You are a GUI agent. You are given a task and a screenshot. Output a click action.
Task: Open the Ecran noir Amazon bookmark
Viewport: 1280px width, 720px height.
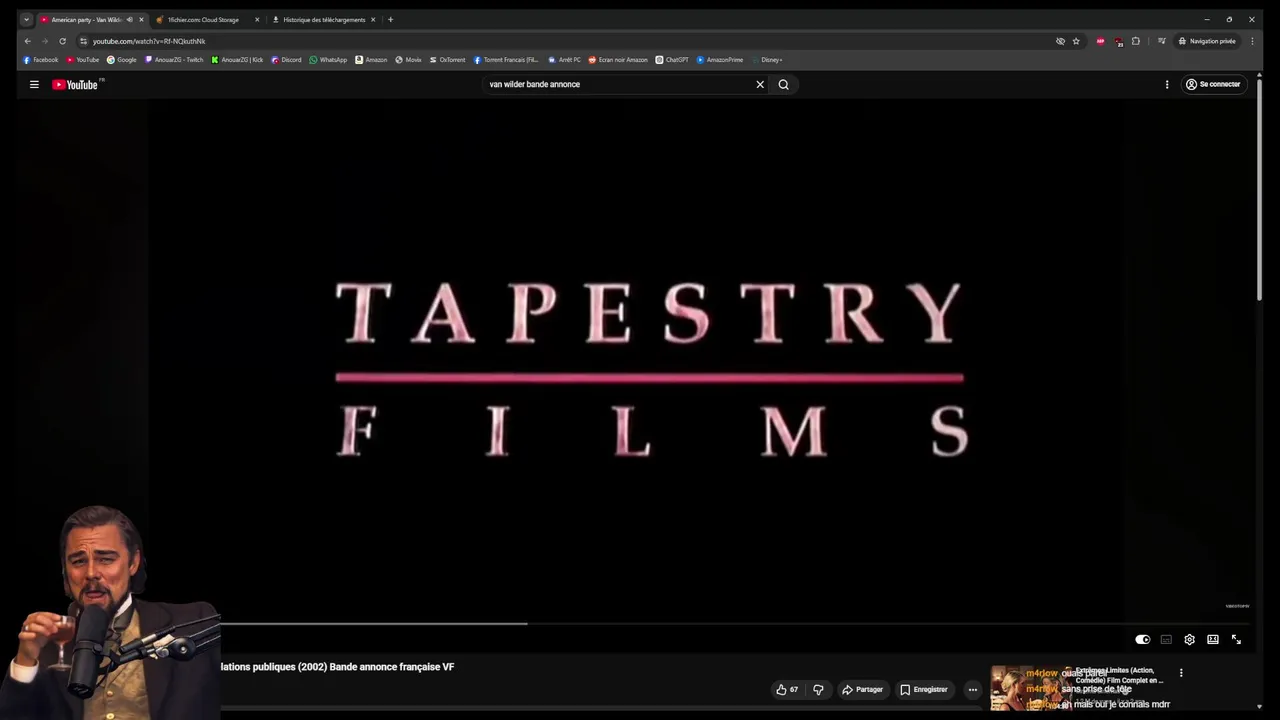[x=618, y=60]
